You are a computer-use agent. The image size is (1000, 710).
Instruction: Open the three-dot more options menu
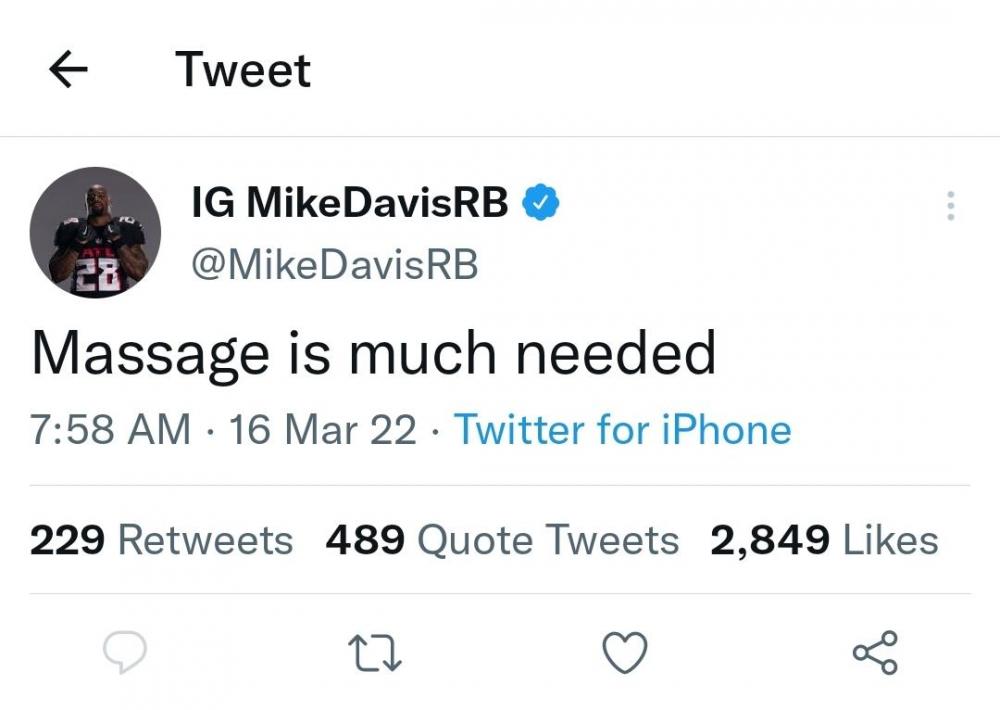point(949,206)
